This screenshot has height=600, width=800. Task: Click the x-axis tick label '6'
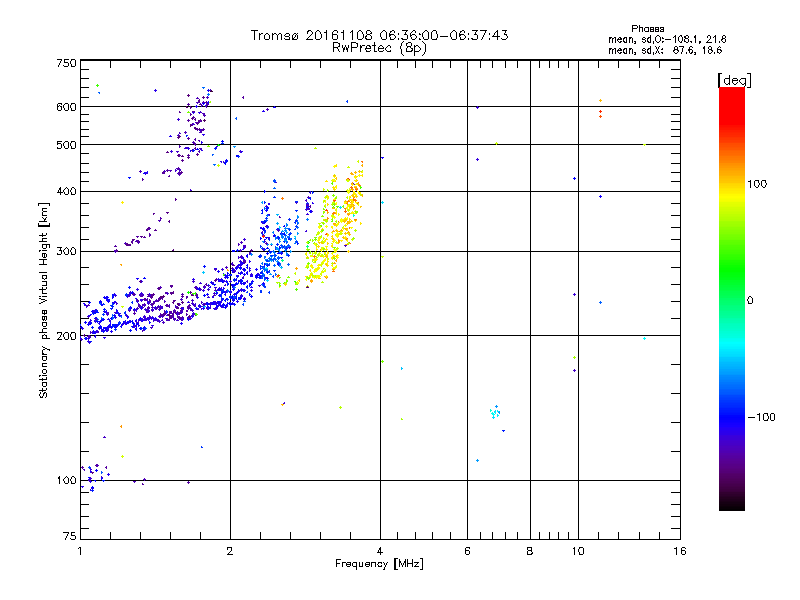(x=467, y=551)
